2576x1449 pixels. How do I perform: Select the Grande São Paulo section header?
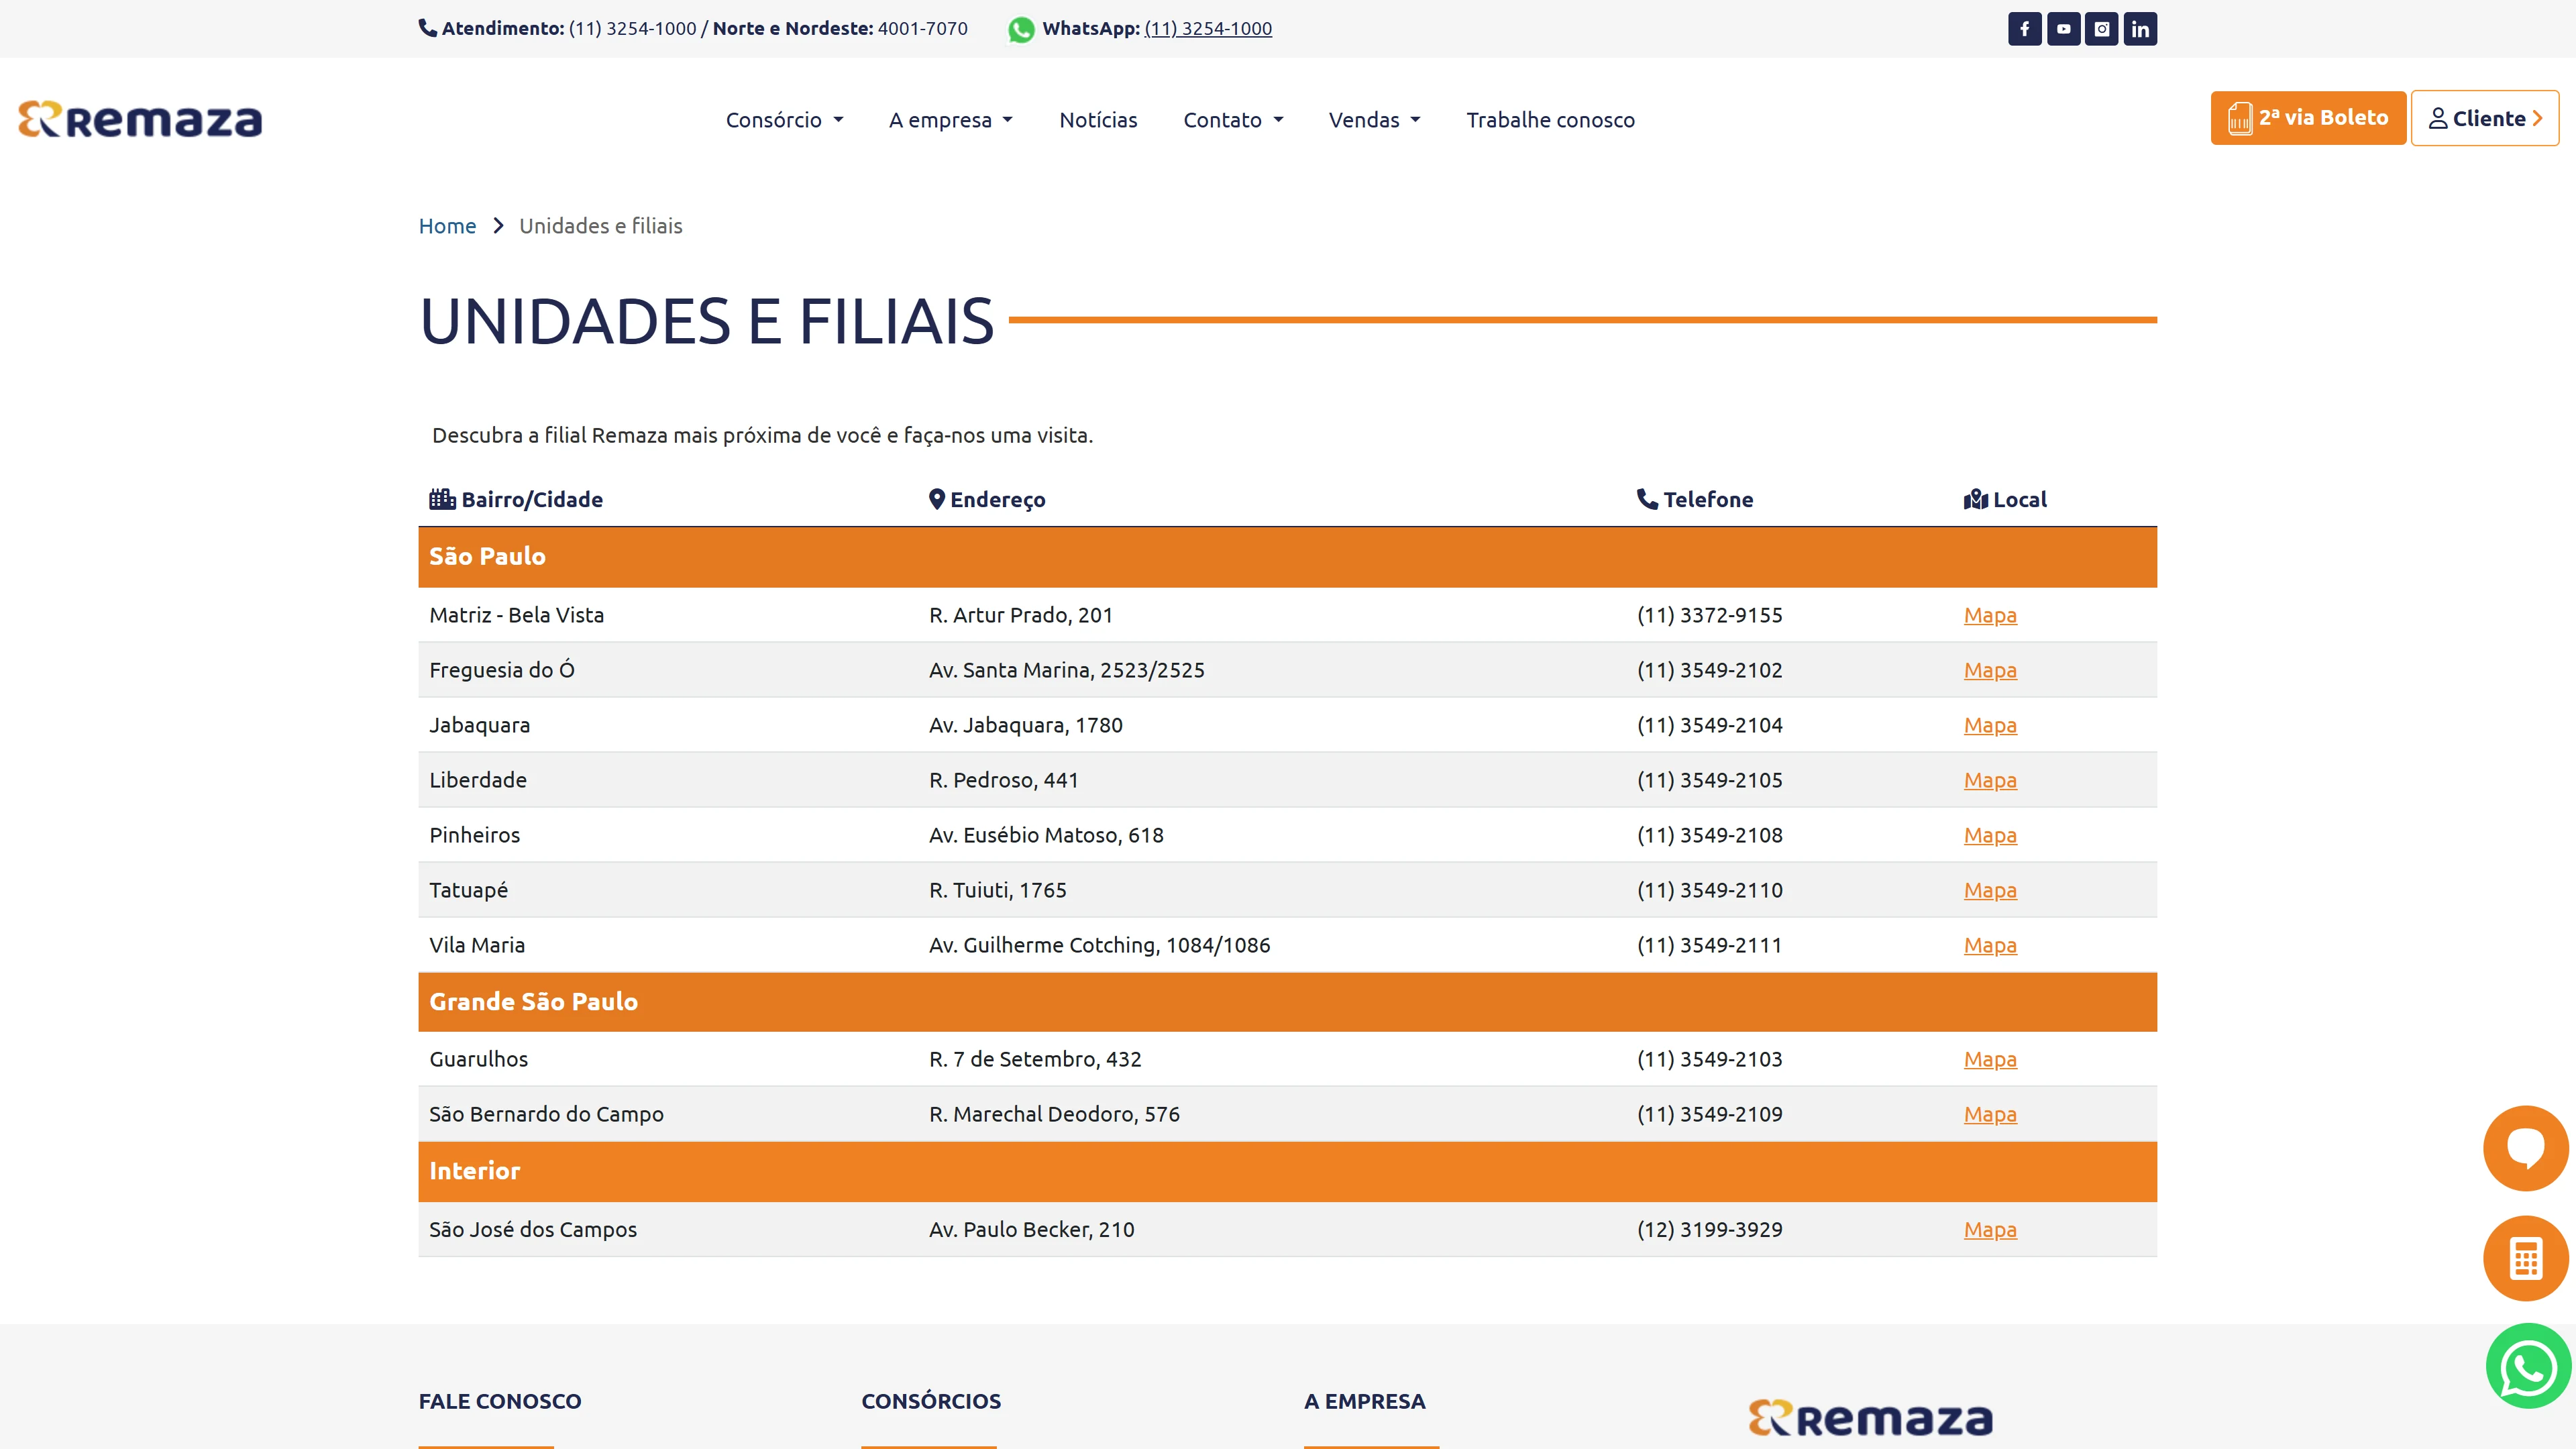click(x=1288, y=1002)
